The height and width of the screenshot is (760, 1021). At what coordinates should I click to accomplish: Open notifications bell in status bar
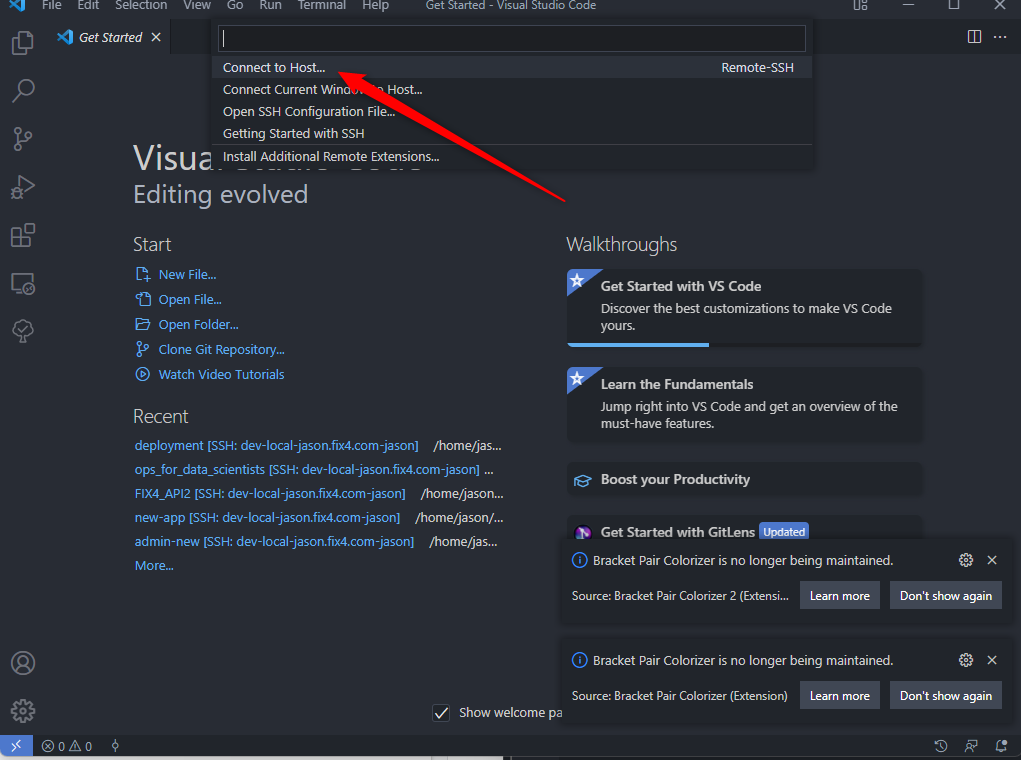(x=1001, y=746)
